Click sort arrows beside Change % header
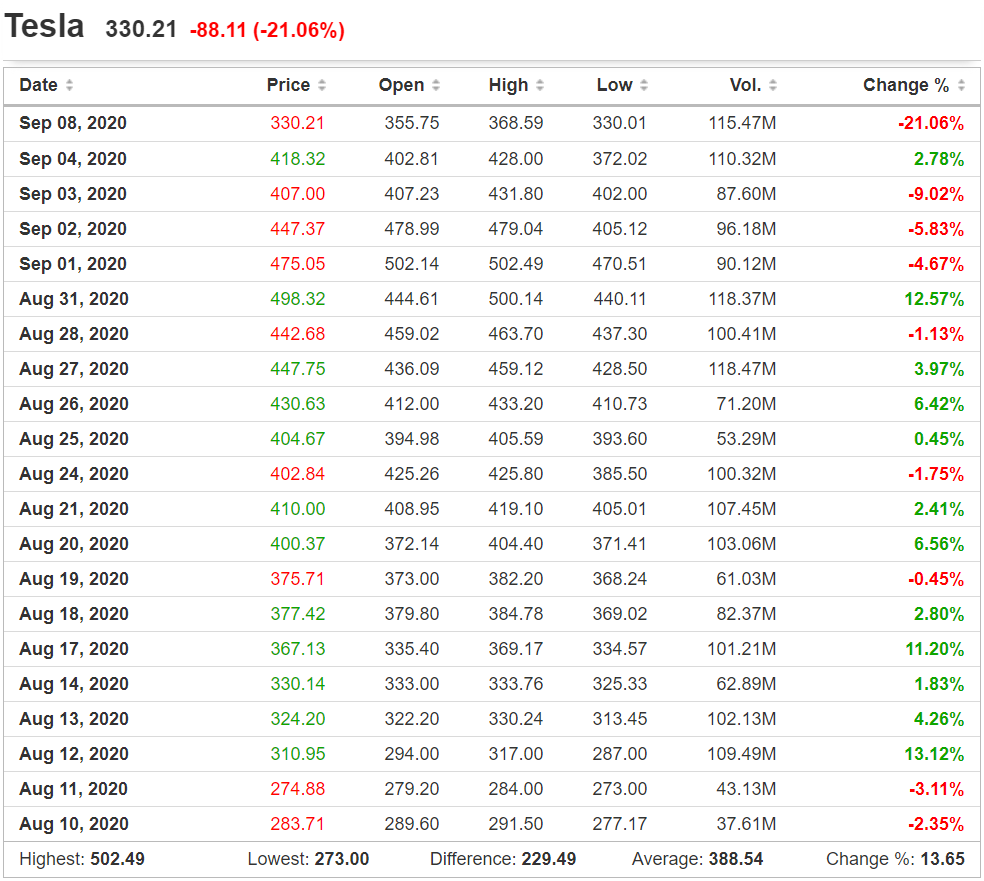 [x=961, y=85]
